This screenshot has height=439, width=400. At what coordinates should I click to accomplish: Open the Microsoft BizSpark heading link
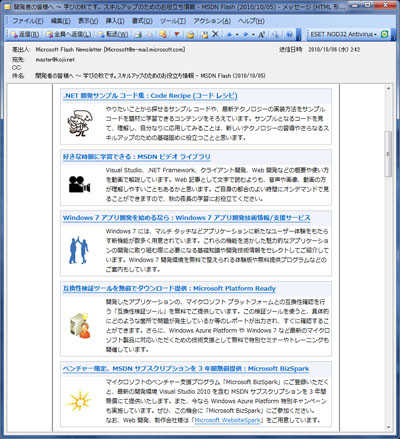coord(186,368)
